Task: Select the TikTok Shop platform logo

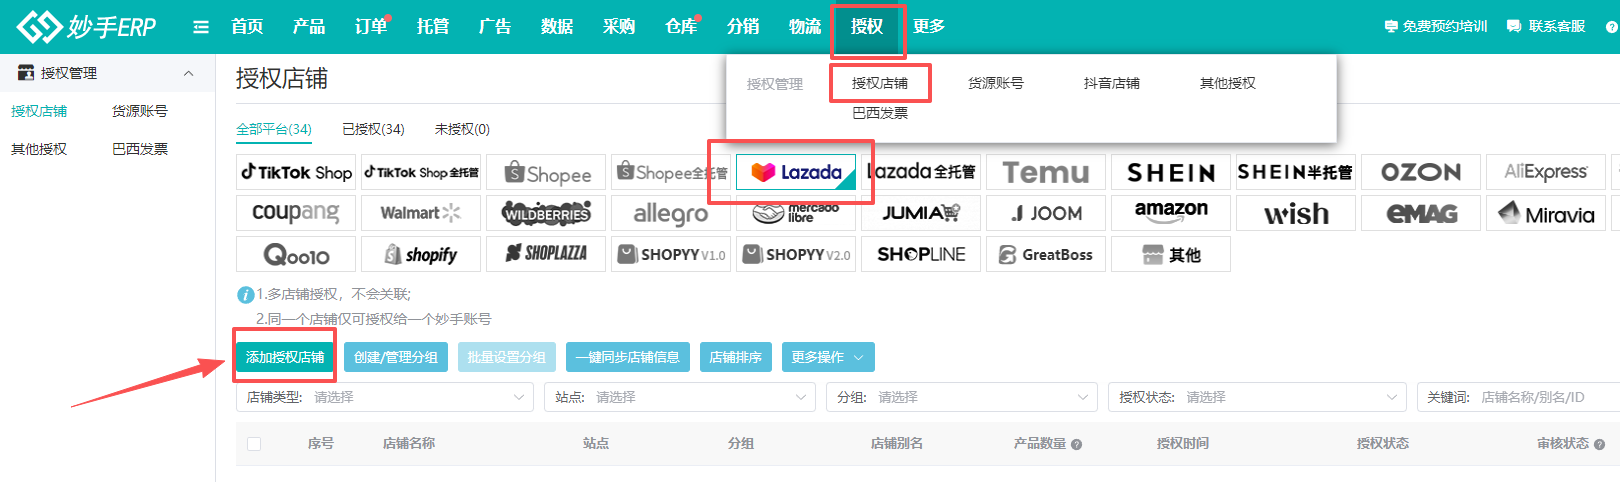Action: click(296, 172)
